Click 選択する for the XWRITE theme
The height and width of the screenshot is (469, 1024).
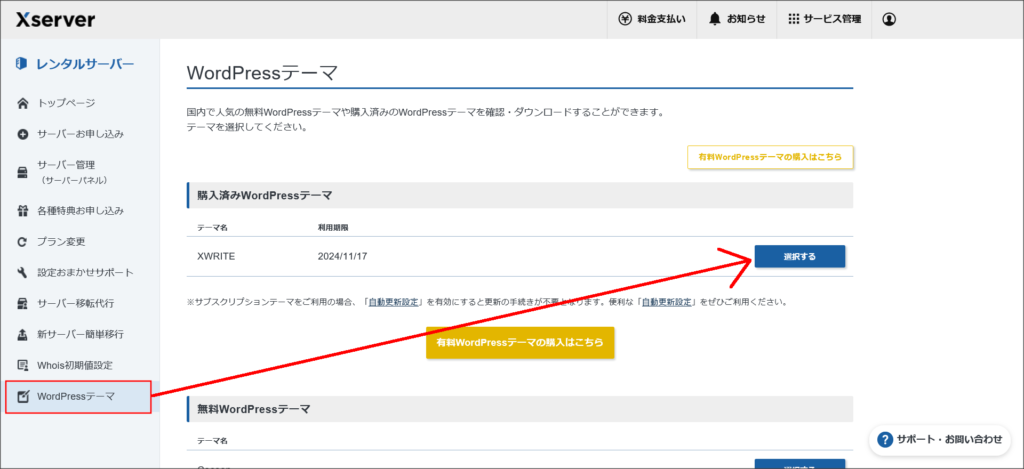(800, 256)
